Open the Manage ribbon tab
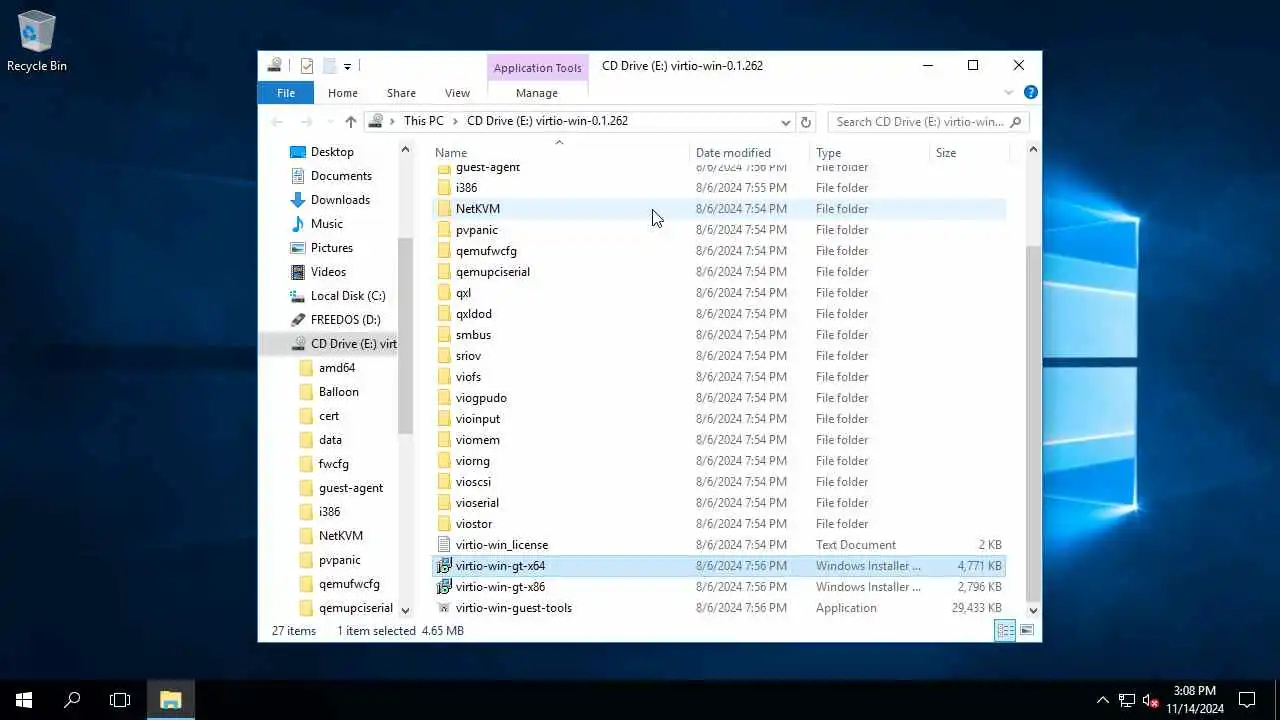This screenshot has height=720, width=1280. (537, 93)
